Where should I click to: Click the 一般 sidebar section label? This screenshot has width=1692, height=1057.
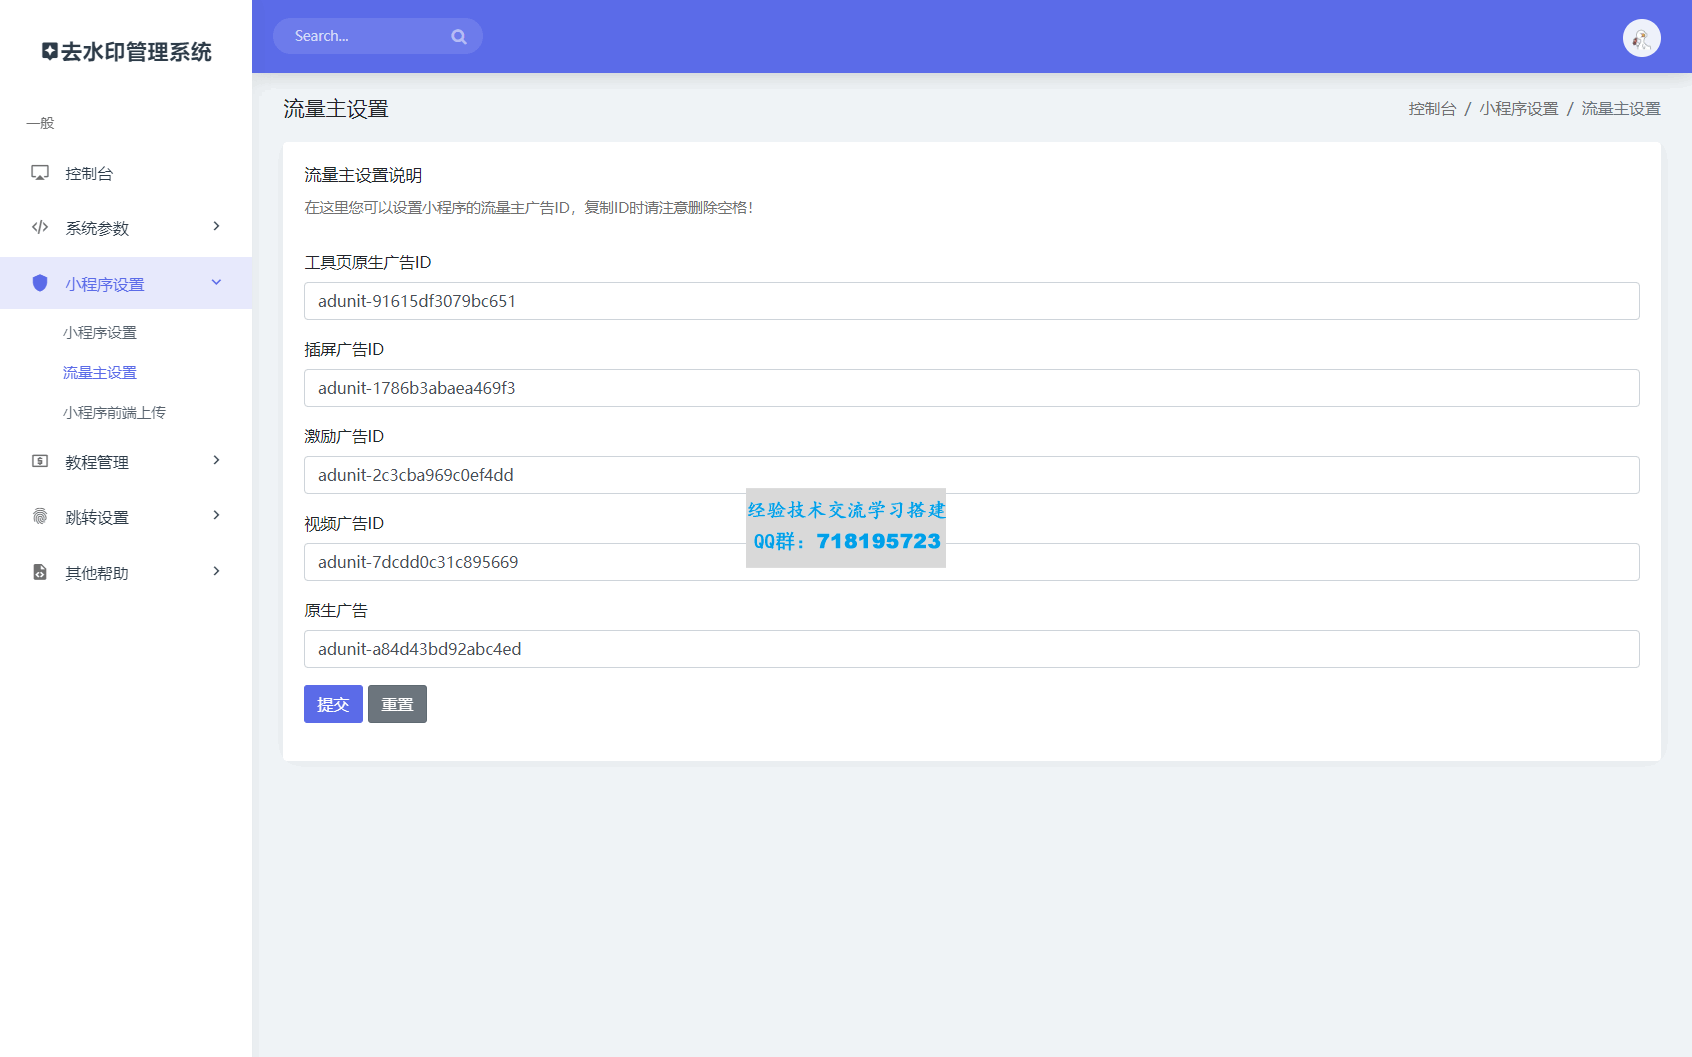tap(40, 123)
